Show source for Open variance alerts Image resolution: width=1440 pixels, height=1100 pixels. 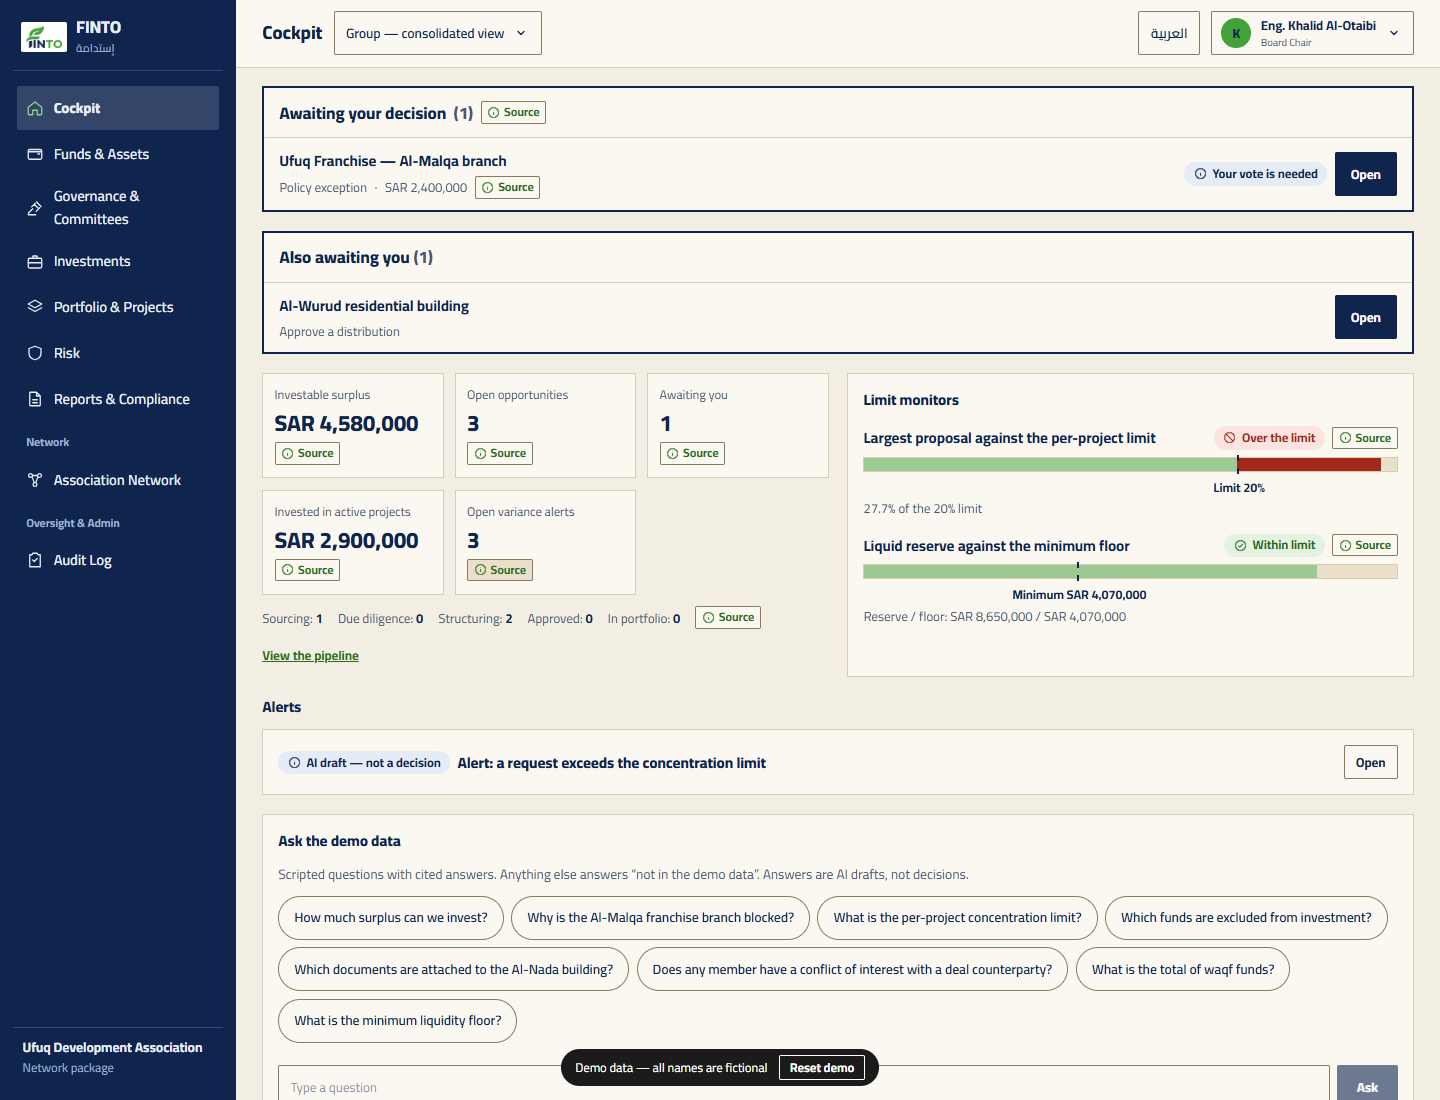click(x=500, y=570)
